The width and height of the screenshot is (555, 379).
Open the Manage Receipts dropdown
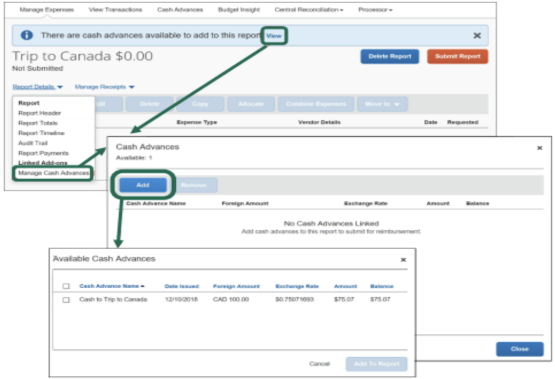104,87
